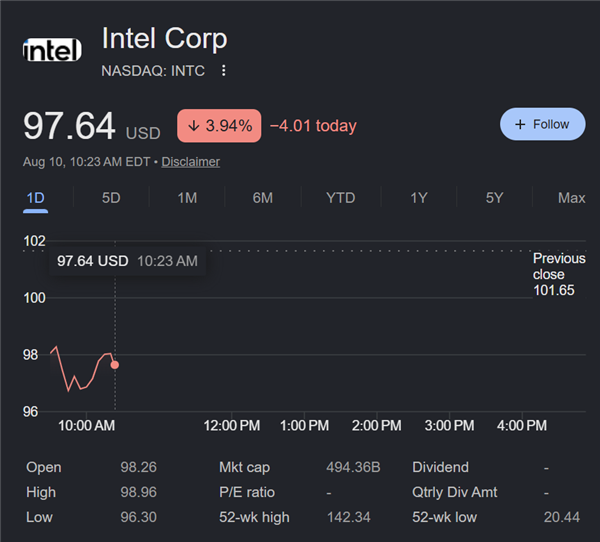Click the 12:00 PM axis label
Screen dimensions: 600x542
[232, 426]
